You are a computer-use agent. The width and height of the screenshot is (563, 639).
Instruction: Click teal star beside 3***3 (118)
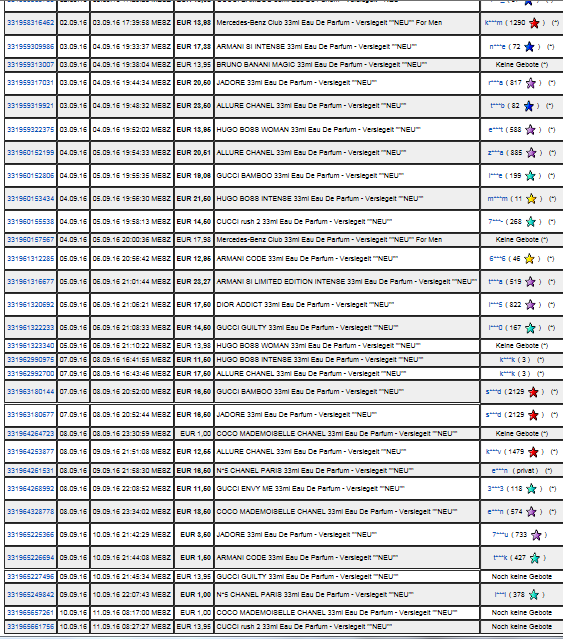pos(531,489)
